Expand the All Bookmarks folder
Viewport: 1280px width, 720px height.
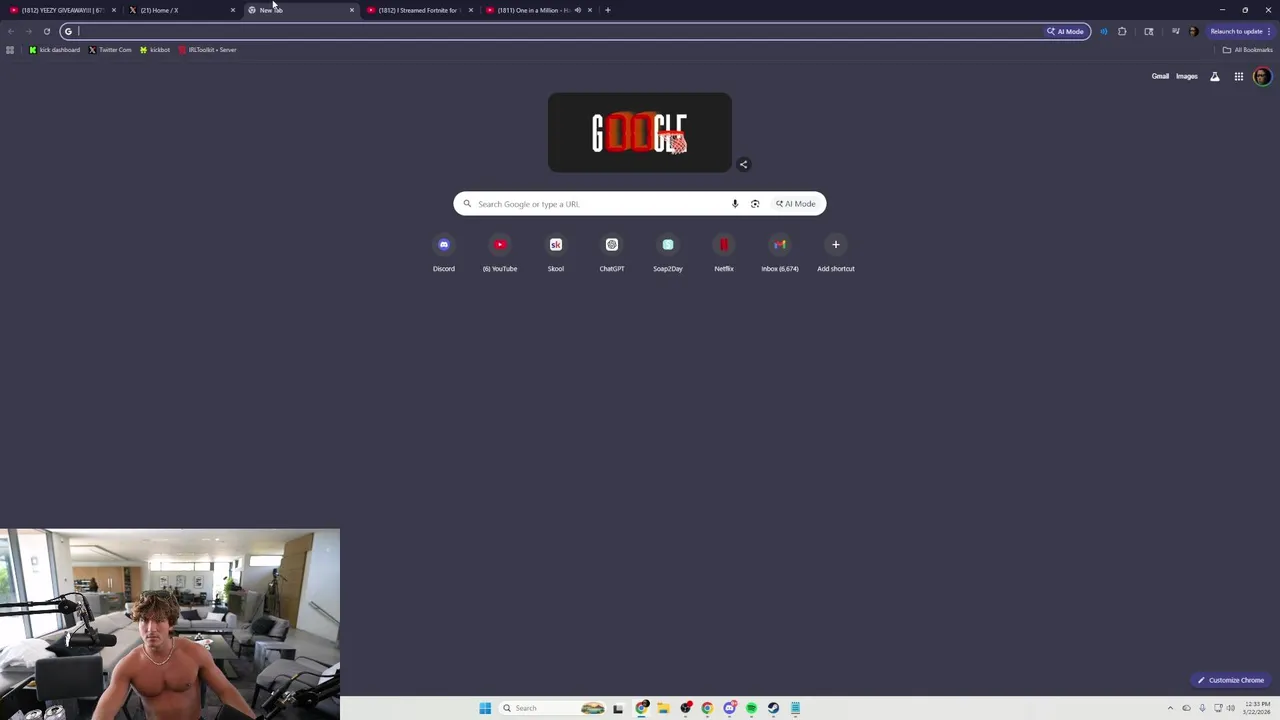click(x=1247, y=50)
